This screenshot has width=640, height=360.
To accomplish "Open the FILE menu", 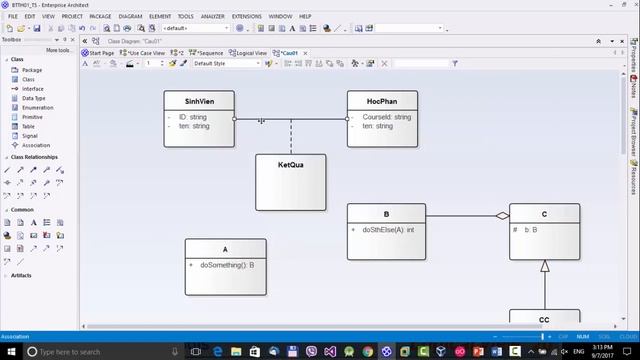I will click(13, 16).
